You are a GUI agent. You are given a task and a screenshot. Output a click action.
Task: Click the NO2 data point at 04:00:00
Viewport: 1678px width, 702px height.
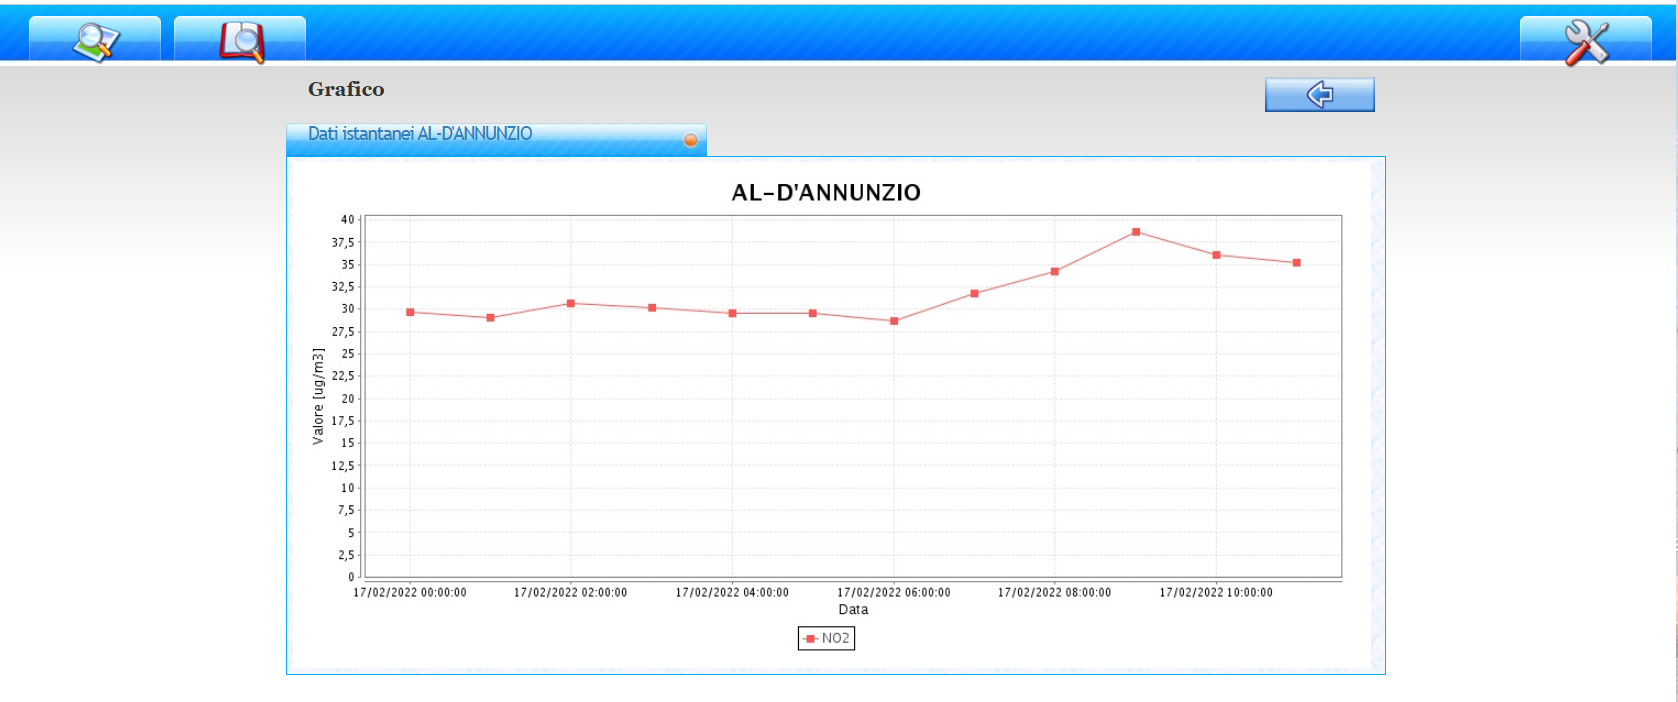[x=733, y=313]
